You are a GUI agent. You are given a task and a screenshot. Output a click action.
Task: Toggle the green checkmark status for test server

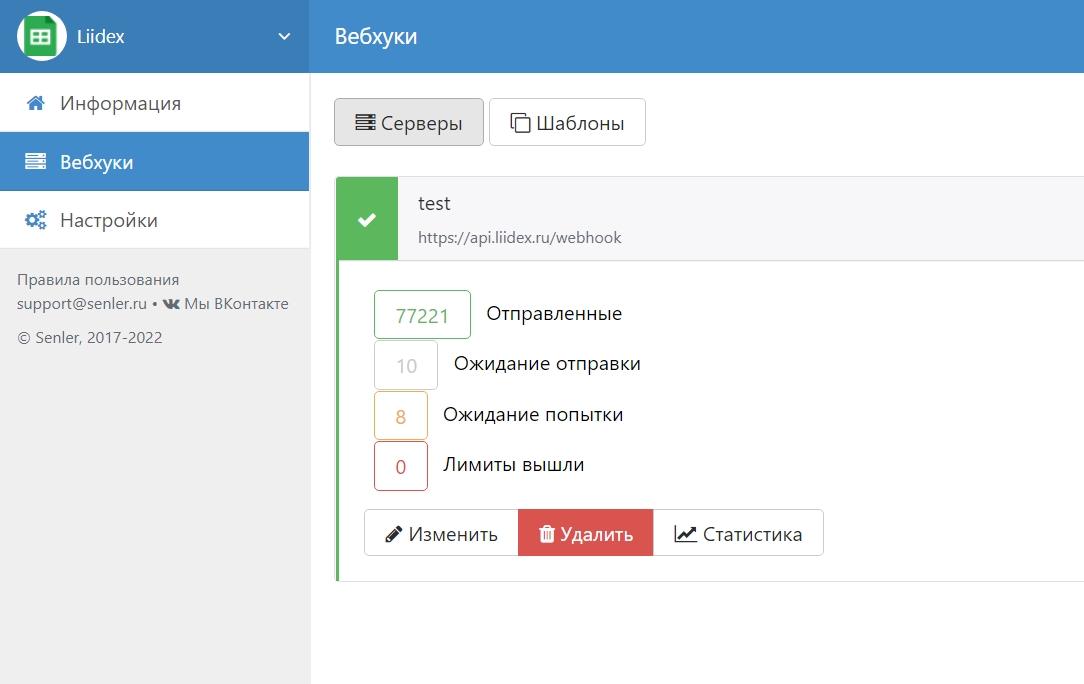click(x=367, y=219)
